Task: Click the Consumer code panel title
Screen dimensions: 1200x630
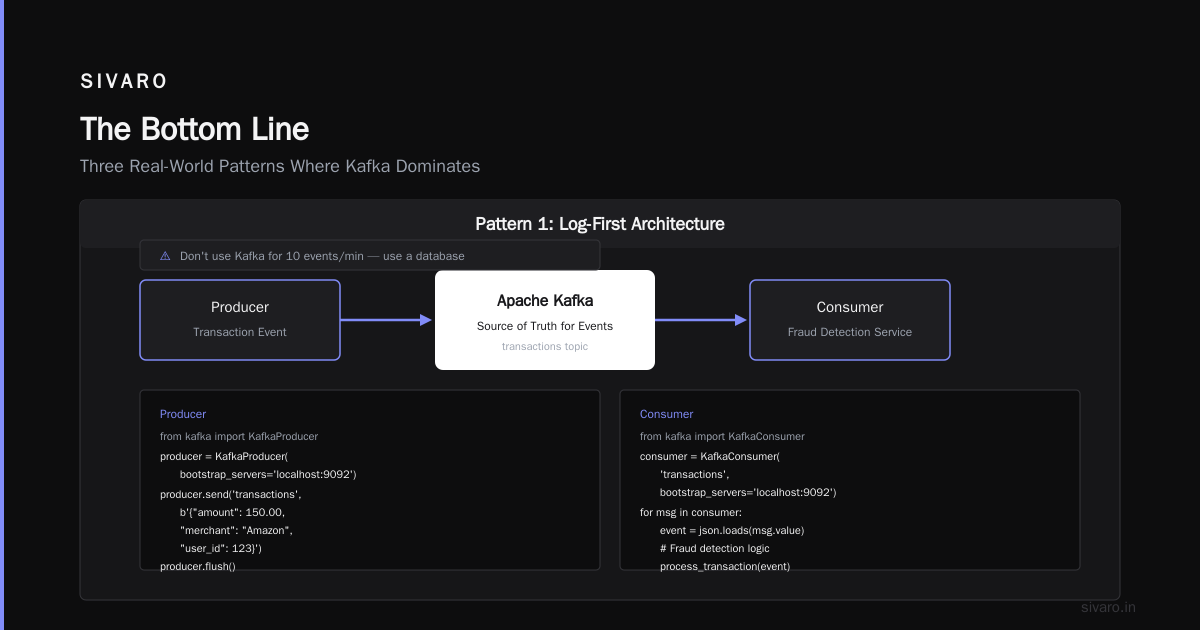Action: click(x=666, y=414)
